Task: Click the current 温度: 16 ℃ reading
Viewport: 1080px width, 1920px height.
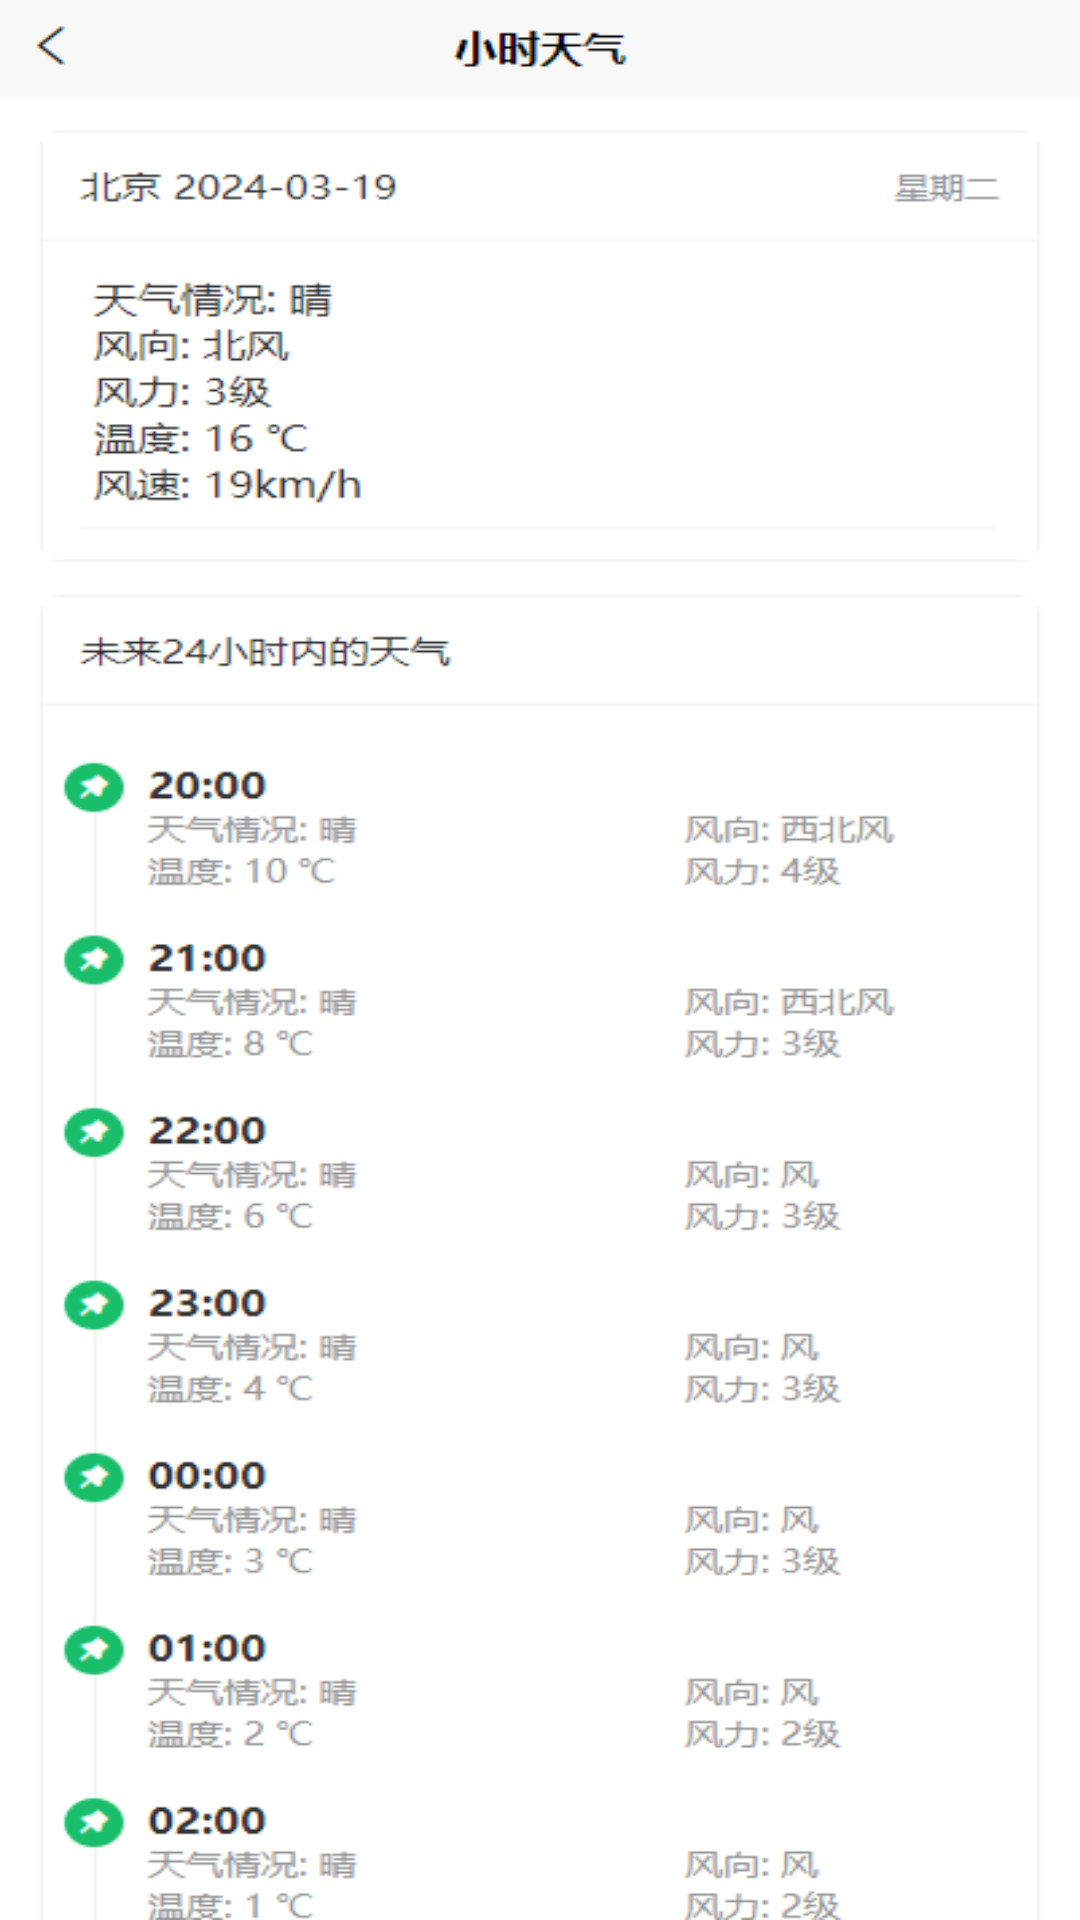Action: pyautogui.click(x=201, y=439)
